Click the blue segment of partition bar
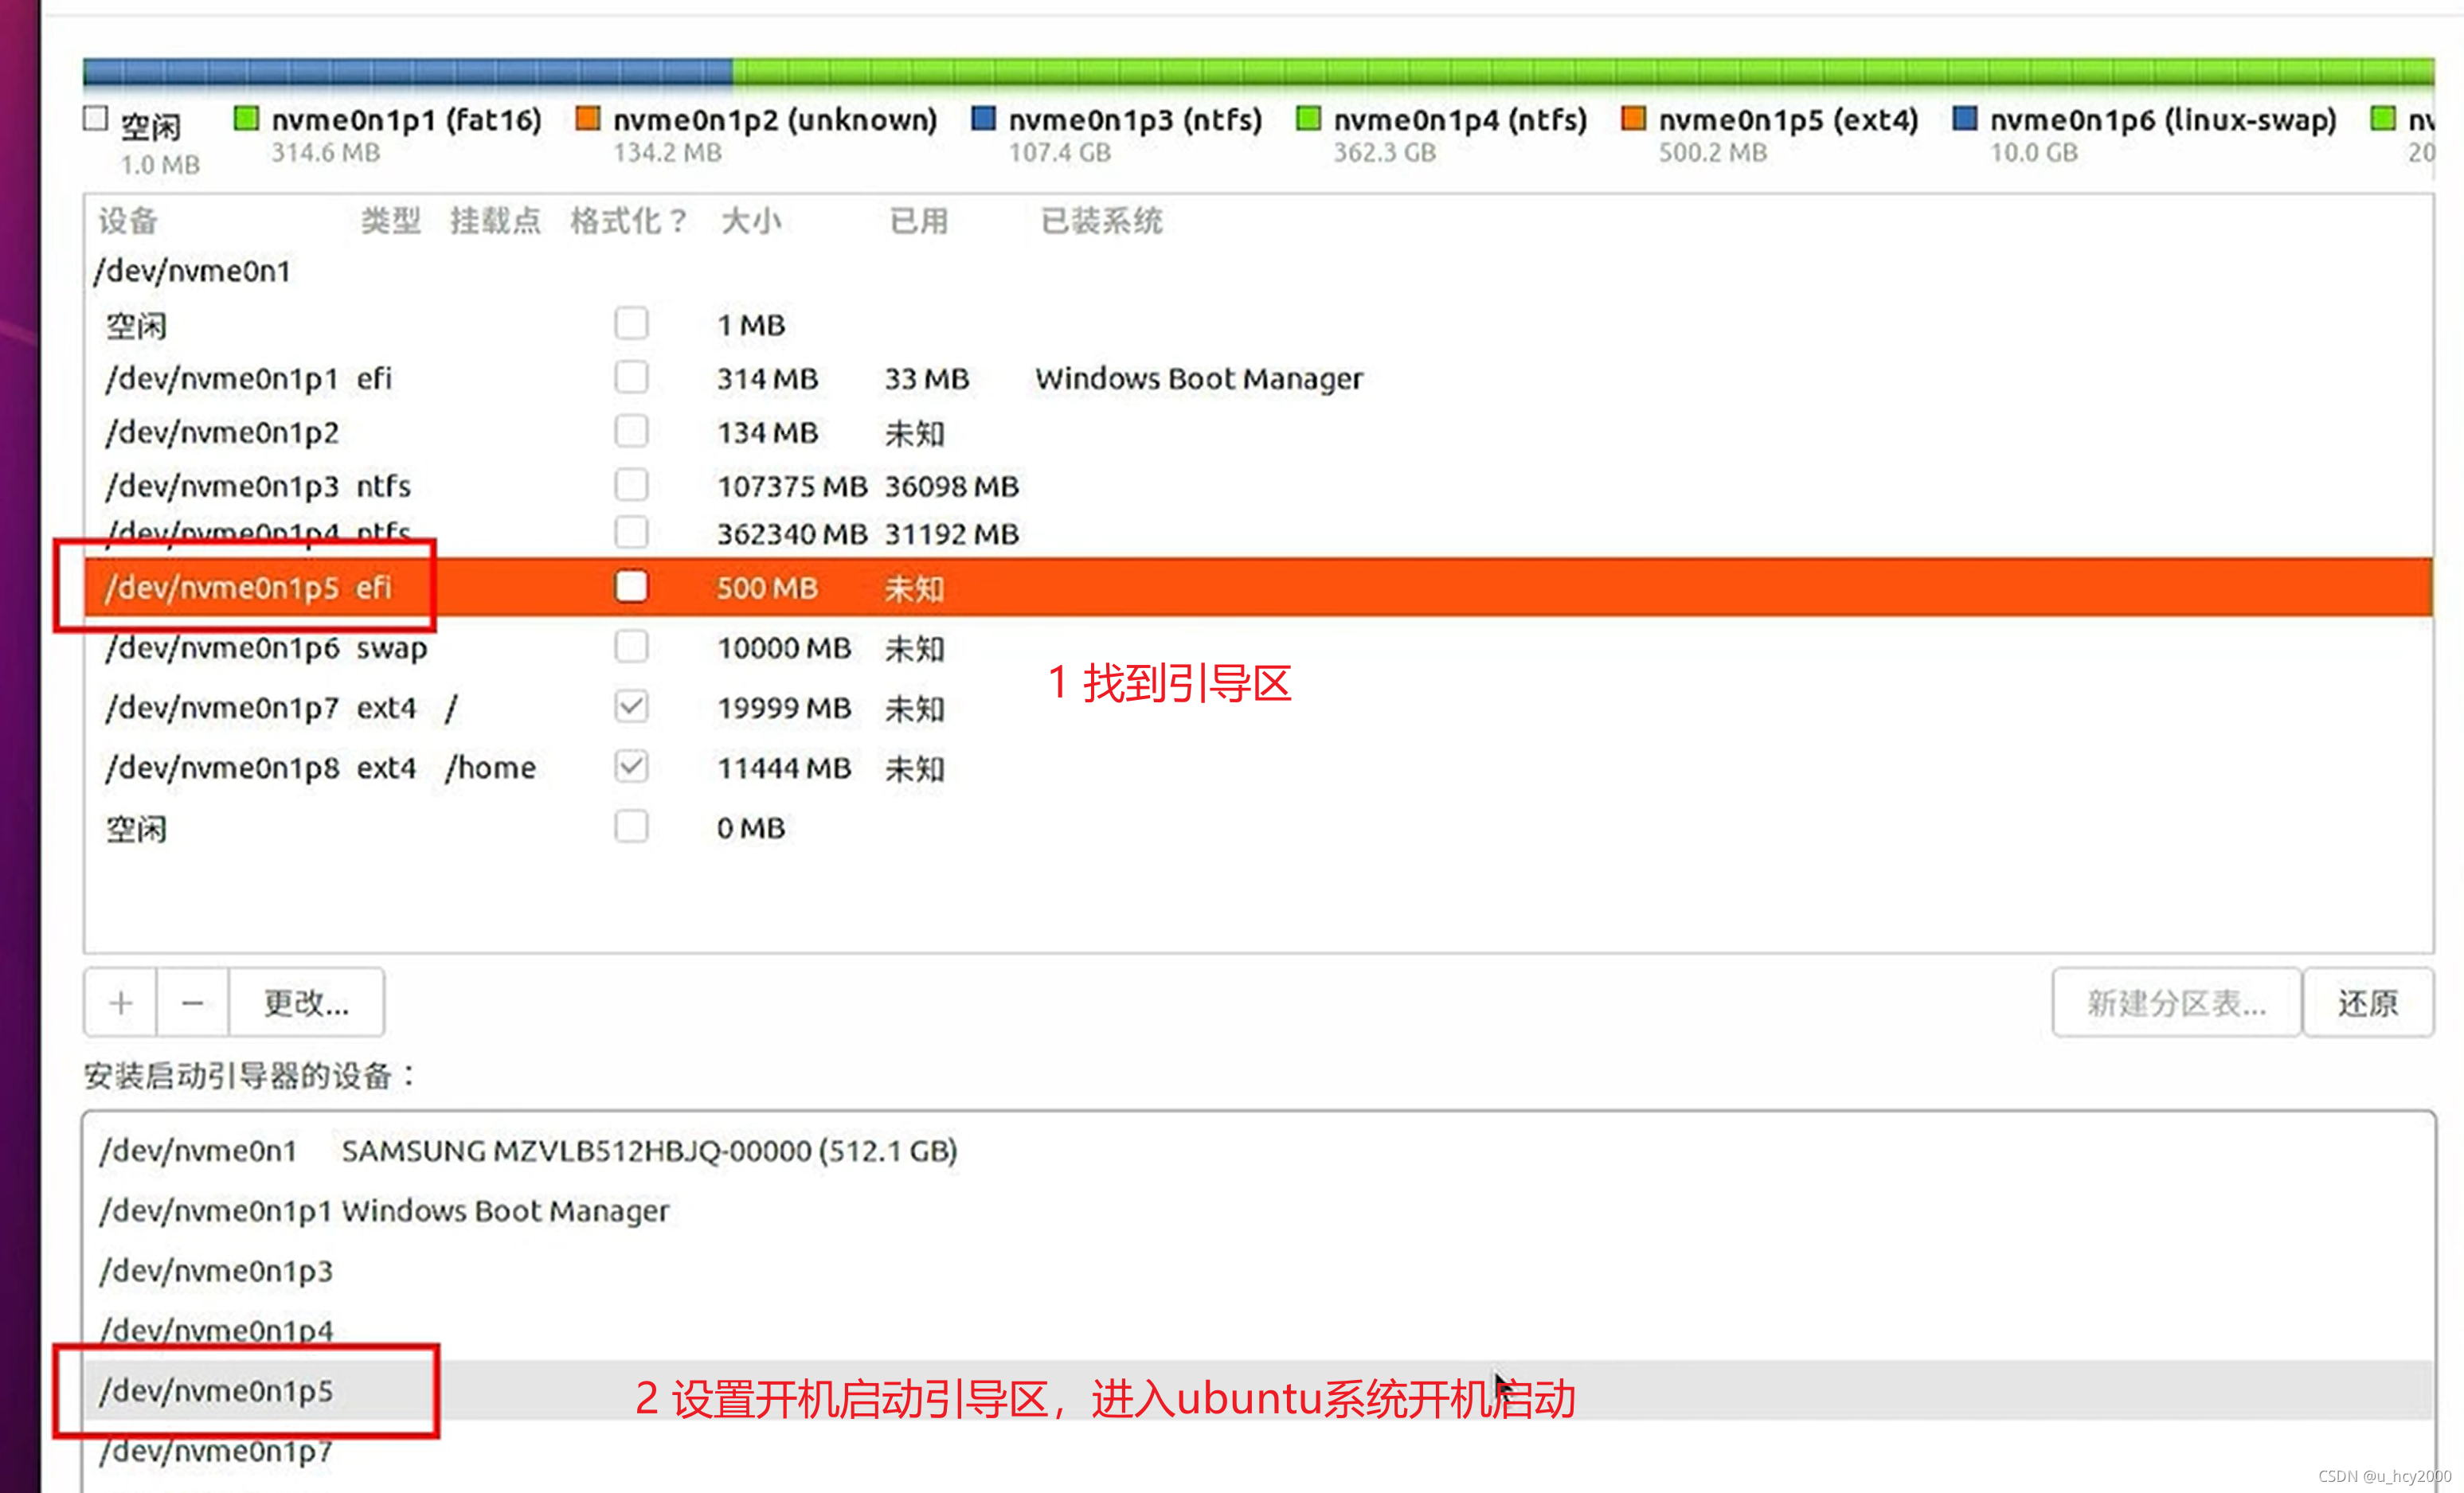Image resolution: width=2464 pixels, height=1493 pixels. [x=406, y=72]
